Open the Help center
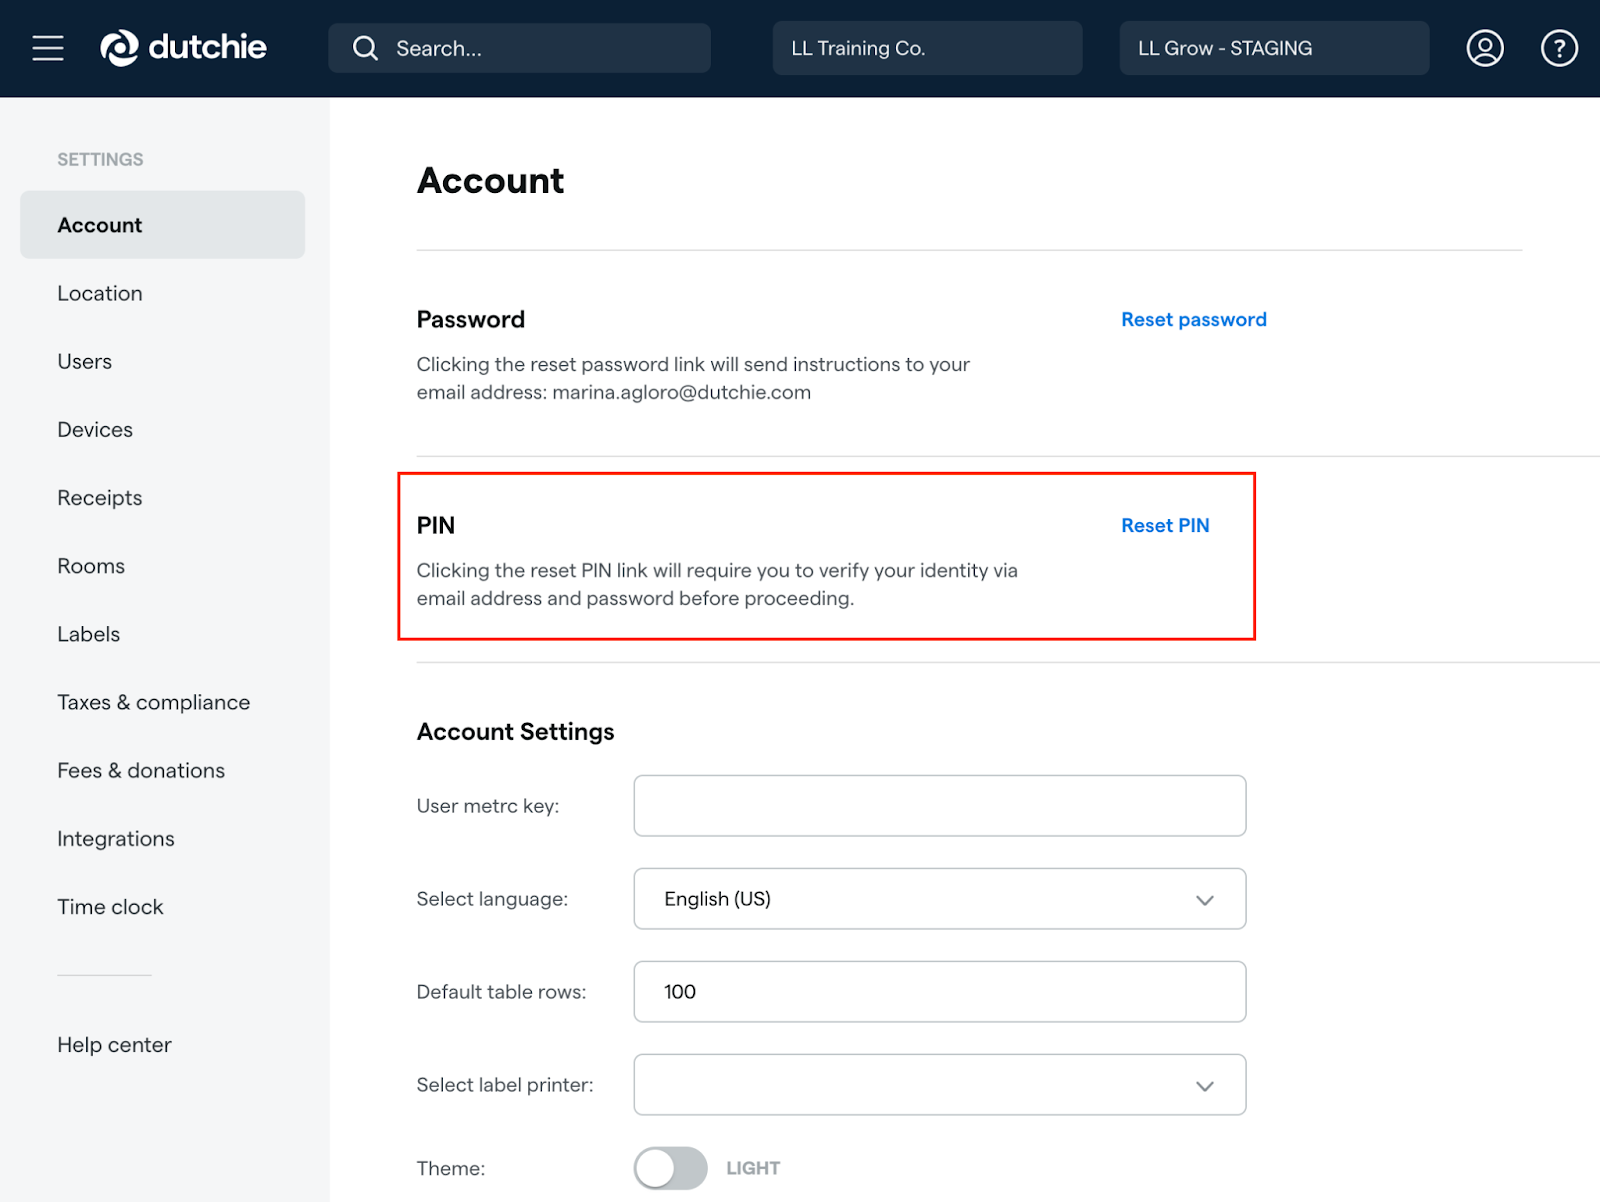The width and height of the screenshot is (1600, 1202). tap(114, 1044)
